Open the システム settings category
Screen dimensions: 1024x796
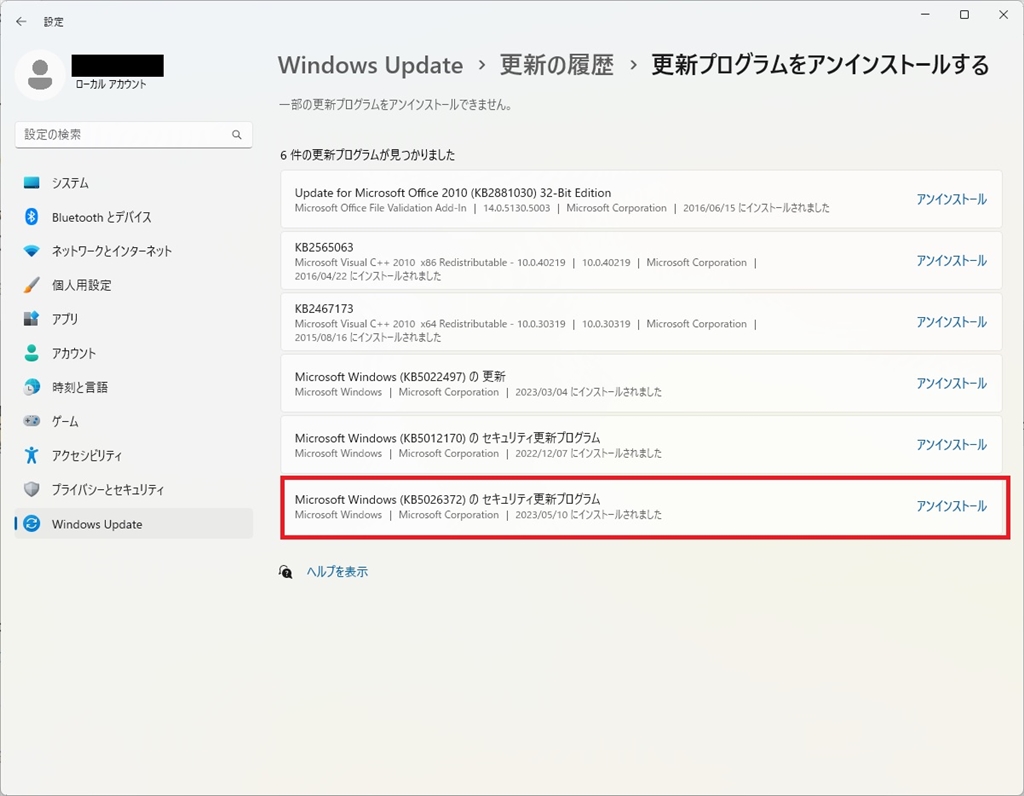click(134, 183)
